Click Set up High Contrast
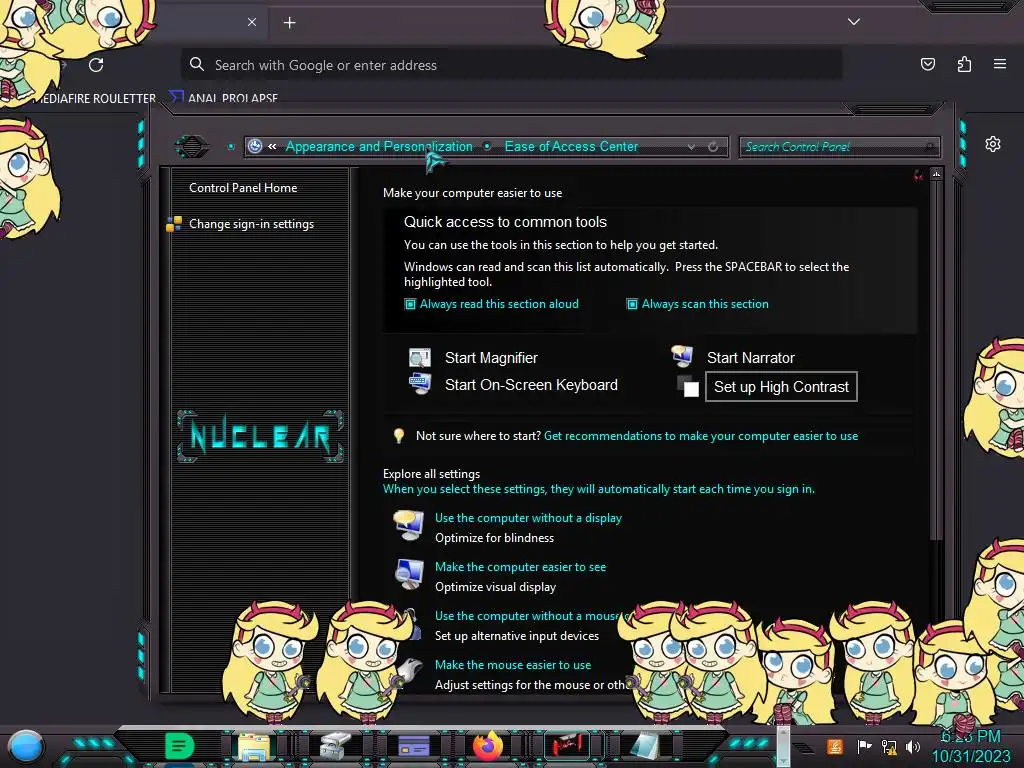1024x768 pixels. point(781,387)
